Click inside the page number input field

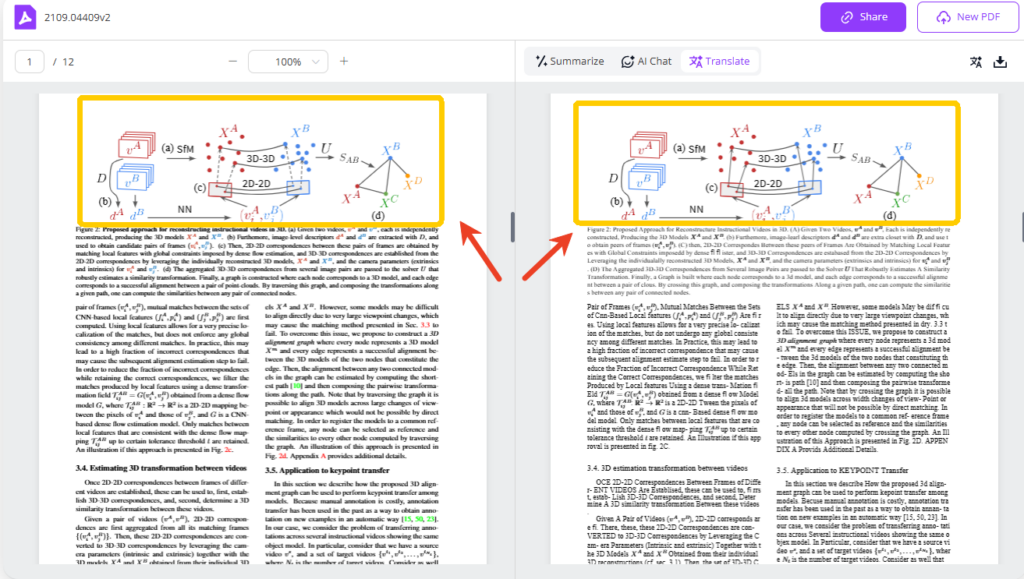29,61
